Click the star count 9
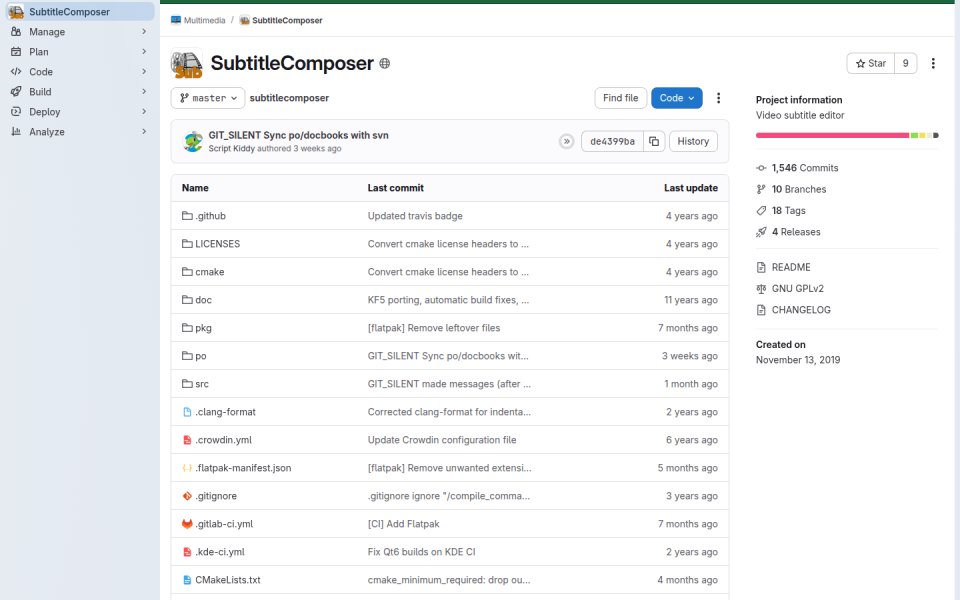960x600 pixels. point(906,64)
